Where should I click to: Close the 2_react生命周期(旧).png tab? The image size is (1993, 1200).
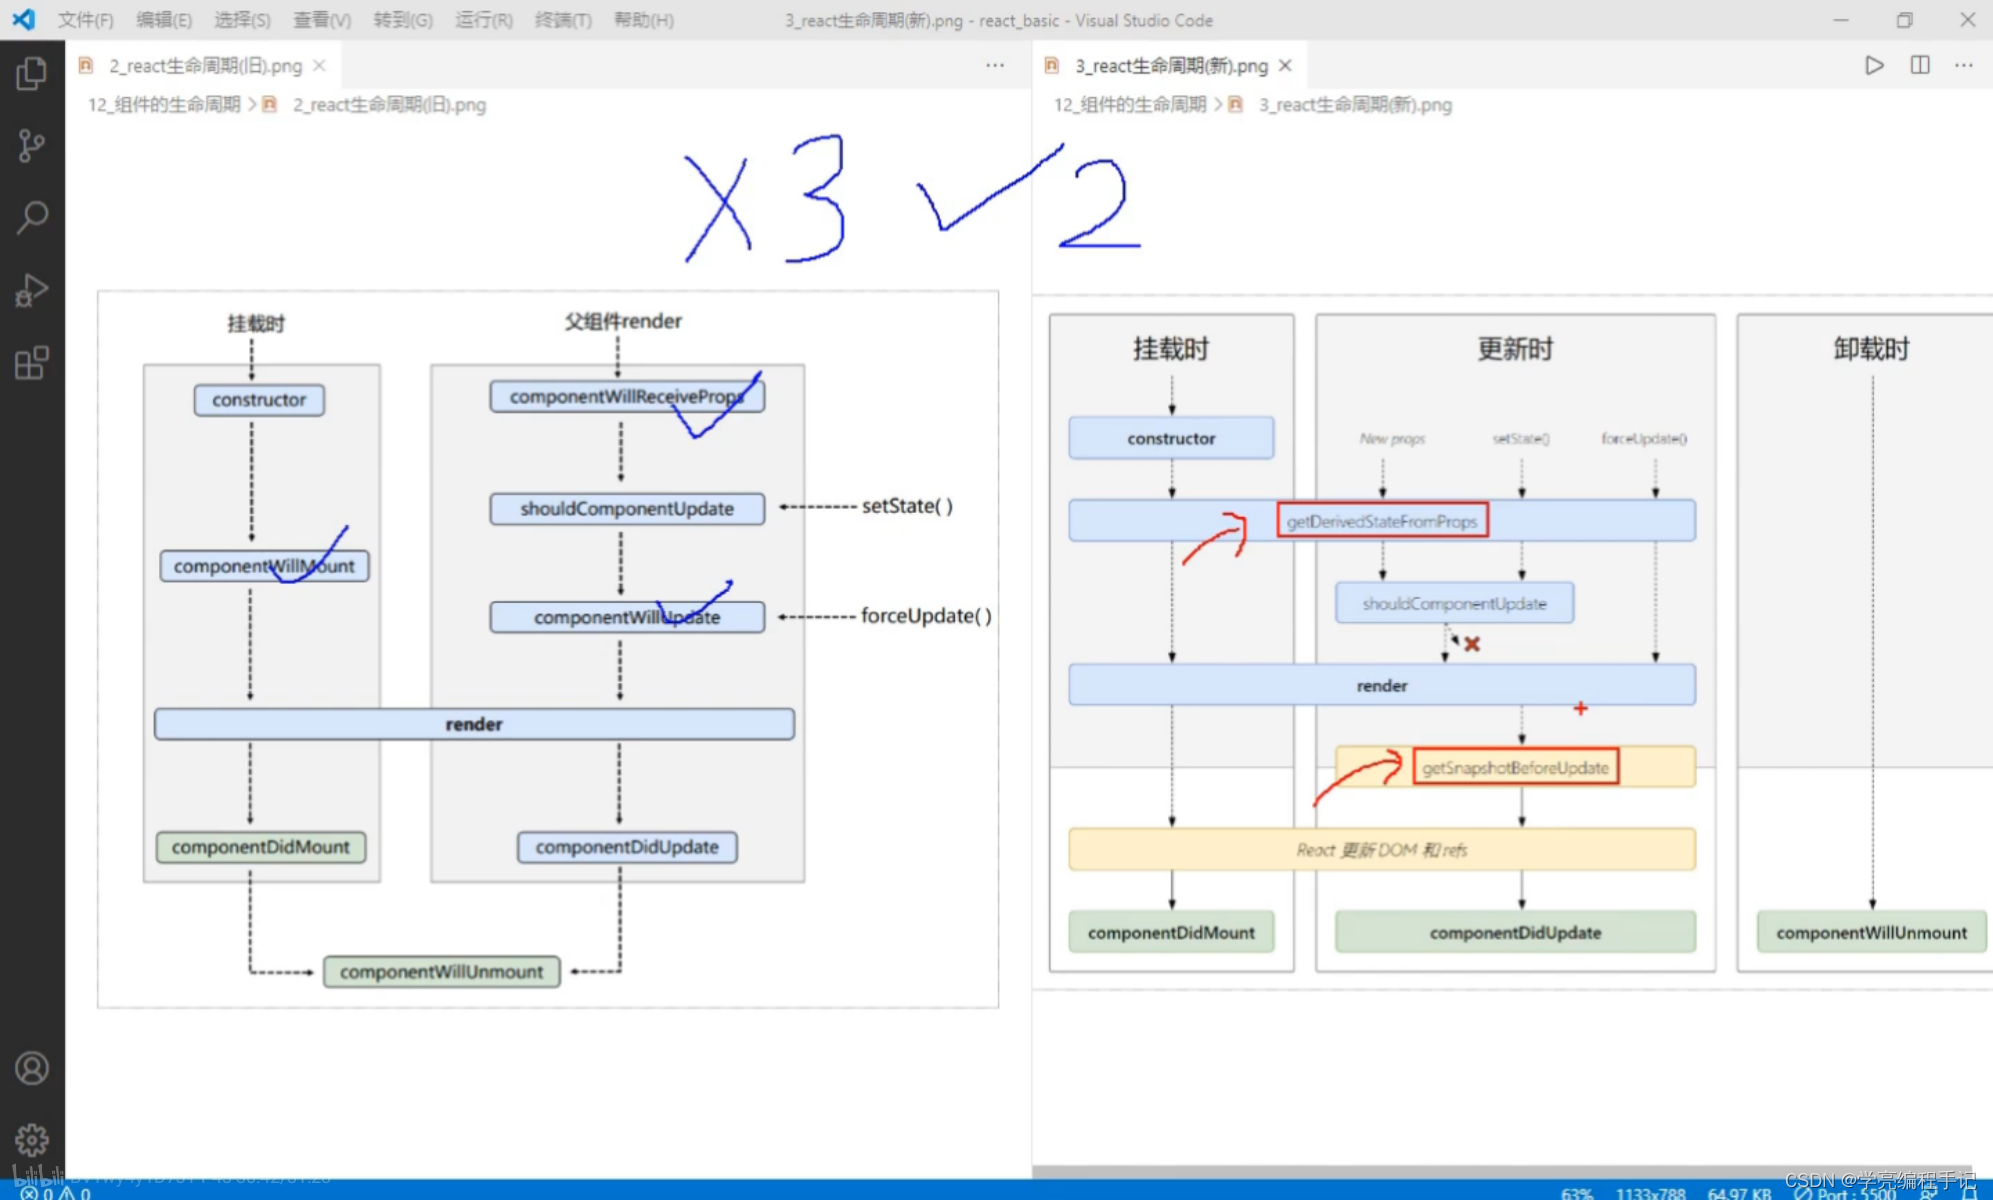pos(320,65)
